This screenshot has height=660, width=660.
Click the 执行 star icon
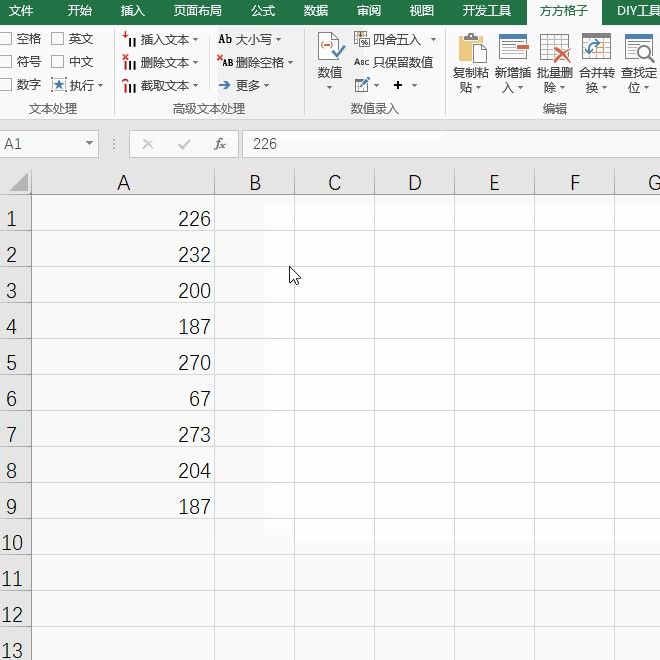pyautogui.click(x=59, y=85)
